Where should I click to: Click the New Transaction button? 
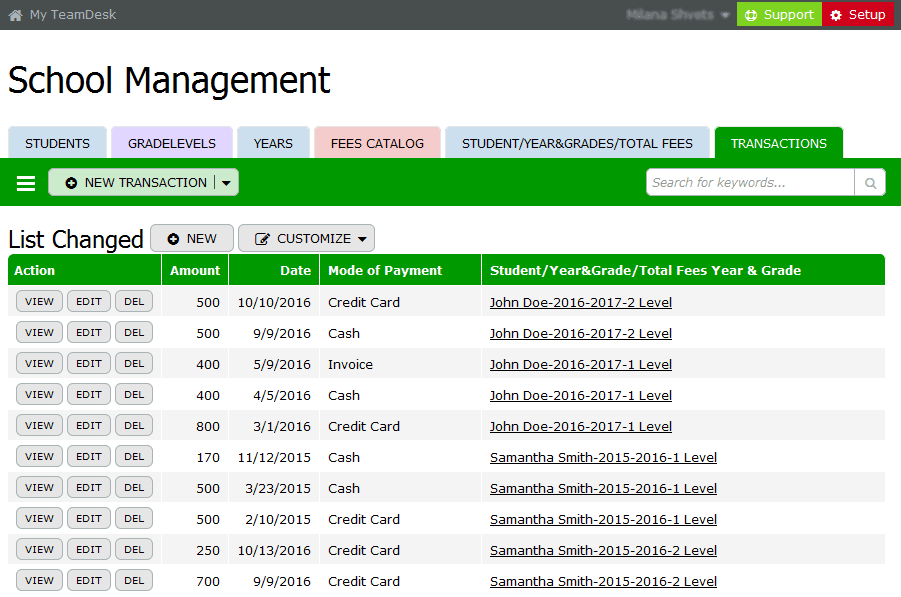click(x=135, y=183)
